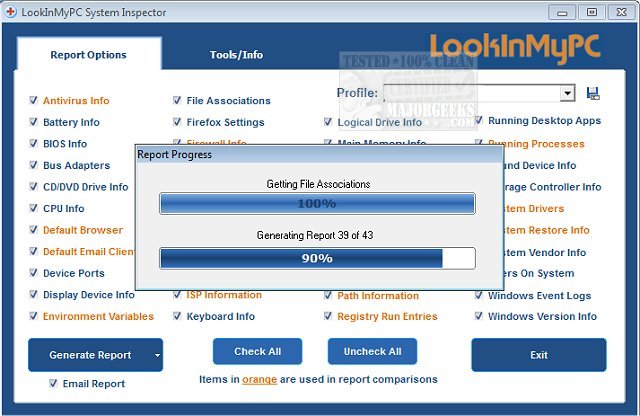Click the 'Getting File Associations' status text
The width and height of the screenshot is (640, 416).
coord(318,184)
